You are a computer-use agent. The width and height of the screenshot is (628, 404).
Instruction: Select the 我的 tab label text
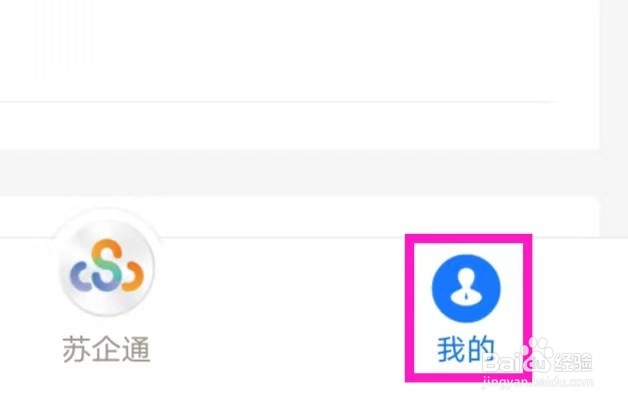click(x=466, y=349)
